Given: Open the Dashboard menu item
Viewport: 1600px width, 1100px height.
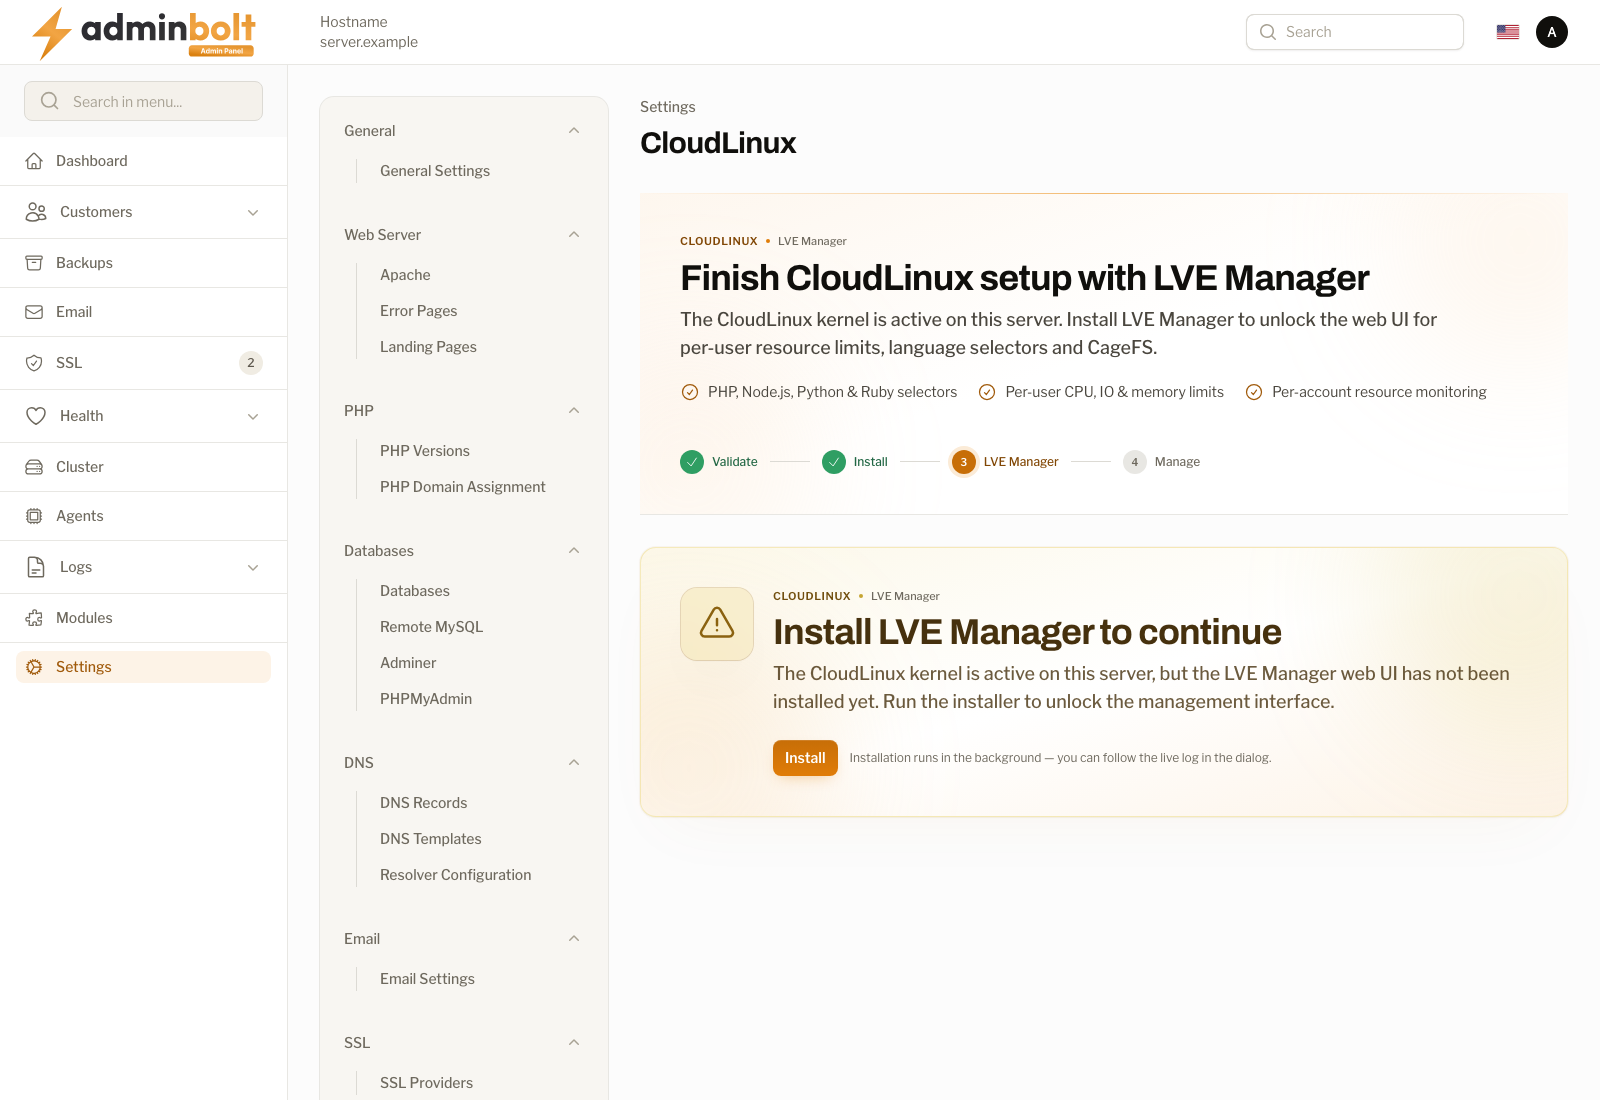Looking at the screenshot, I should (143, 161).
